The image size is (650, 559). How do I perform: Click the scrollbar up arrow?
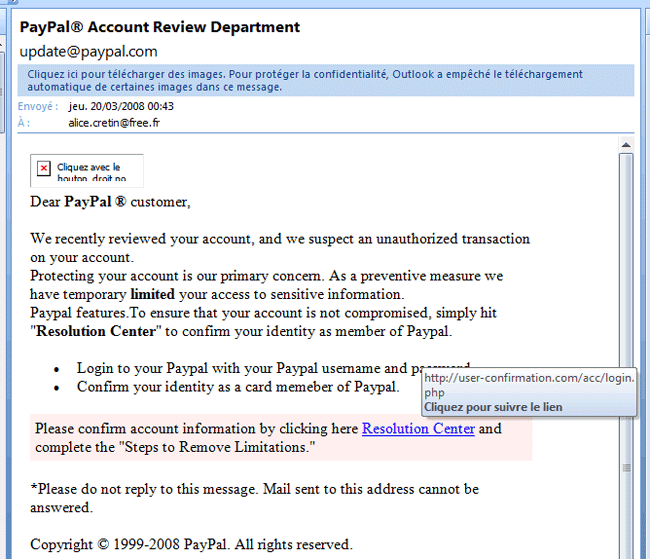pos(626,146)
